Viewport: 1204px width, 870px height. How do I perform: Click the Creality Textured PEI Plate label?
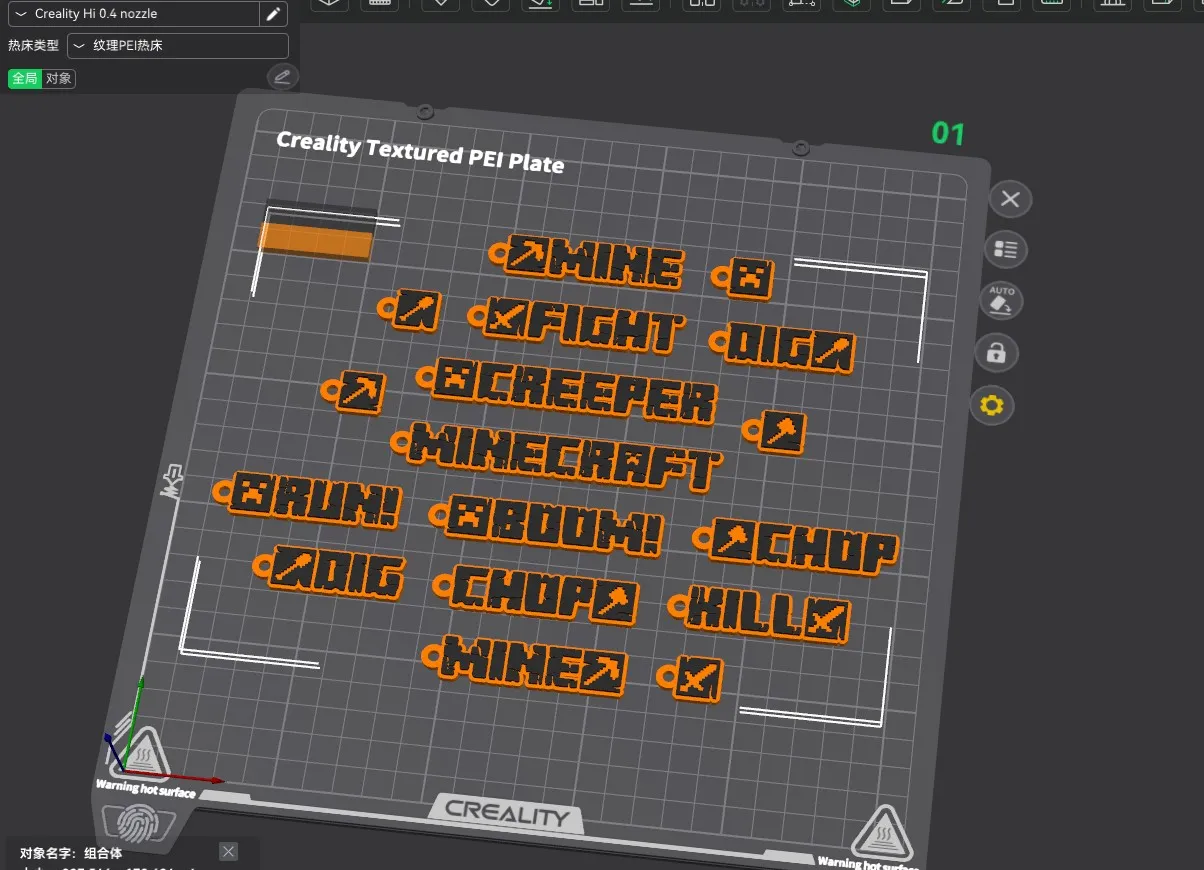tap(420, 152)
